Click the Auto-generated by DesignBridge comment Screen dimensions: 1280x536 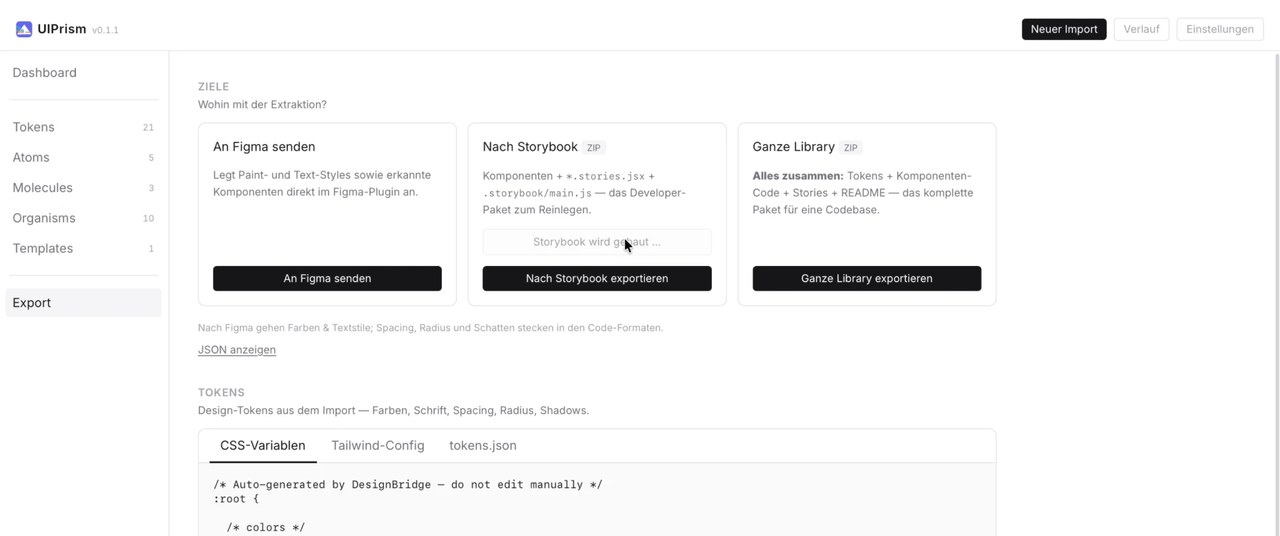coord(408,485)
